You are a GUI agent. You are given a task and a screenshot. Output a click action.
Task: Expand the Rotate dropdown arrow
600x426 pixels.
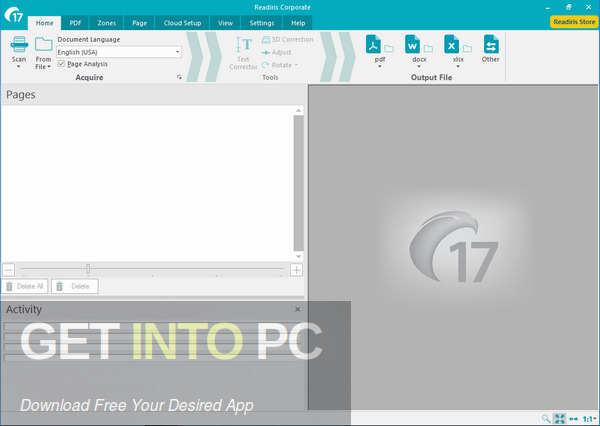[296, 65]
